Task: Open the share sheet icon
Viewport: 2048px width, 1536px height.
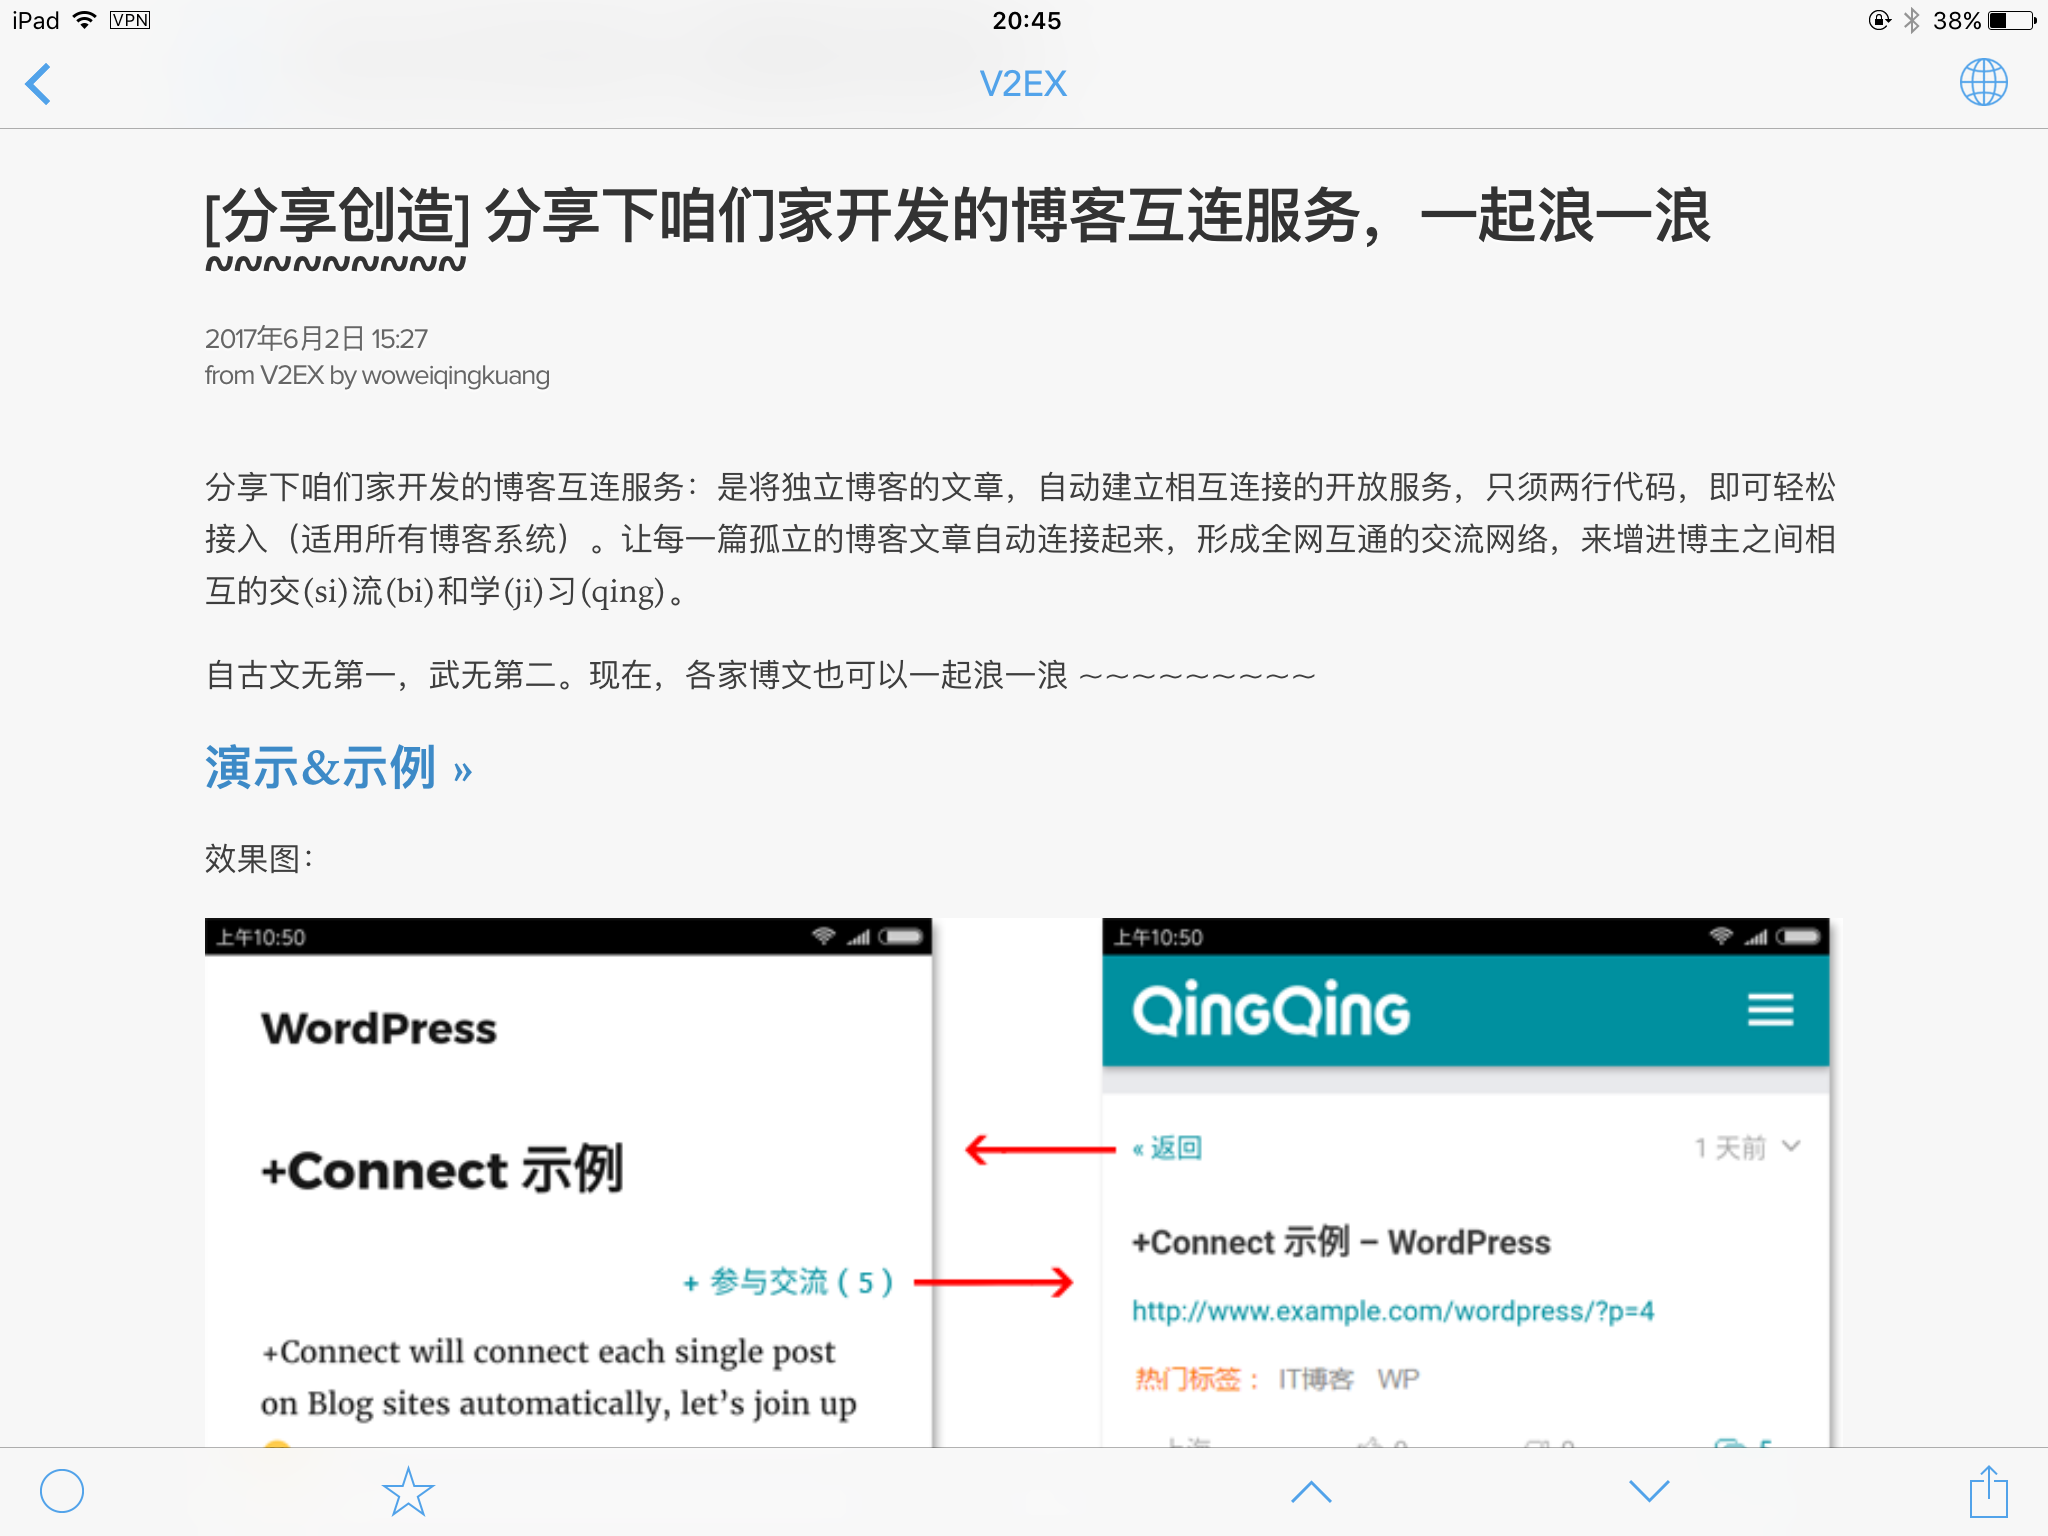Action: point(1988,1491)
